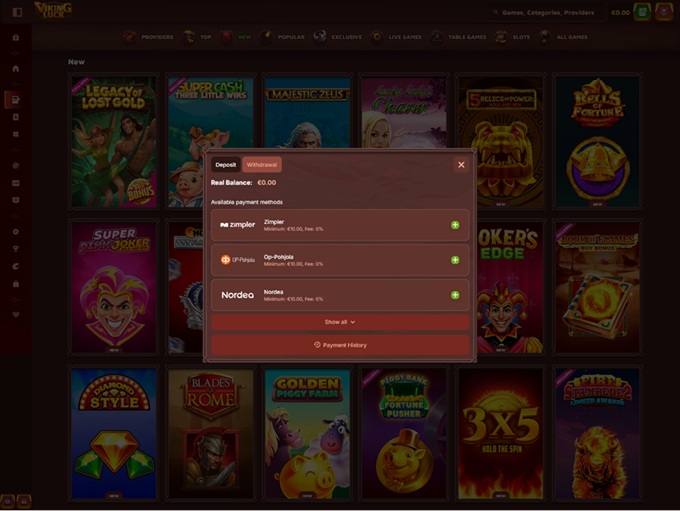Viewport: 680px width, 511px height.
Task: Click the home icon in left sidebar
Action: point(16,69)
